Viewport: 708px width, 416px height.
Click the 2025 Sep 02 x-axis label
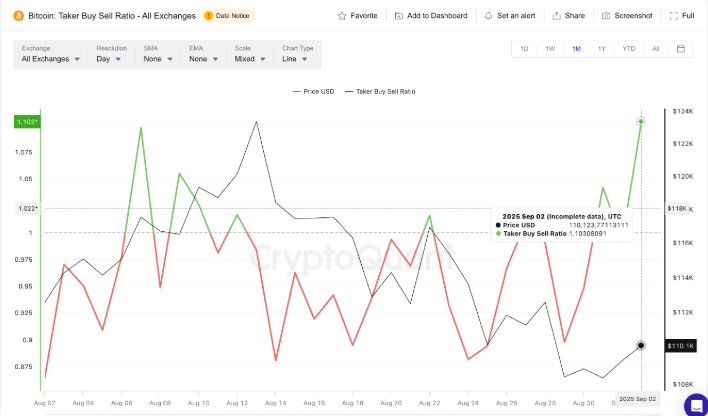tap(637, 399)
